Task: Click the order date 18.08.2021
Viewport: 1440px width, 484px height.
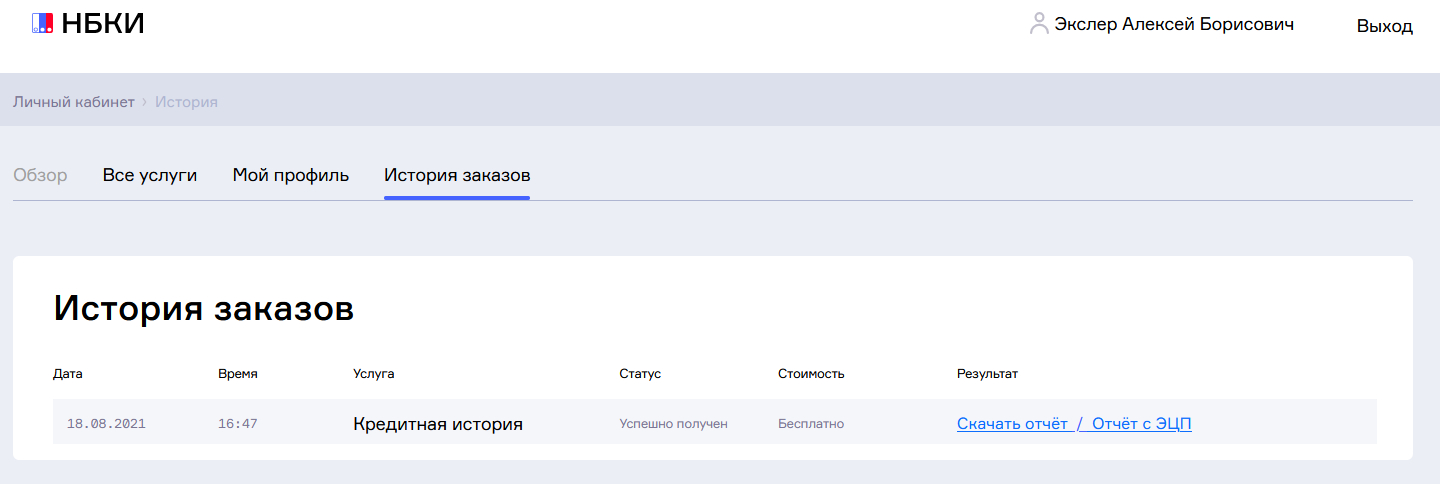Action: (x=106, y=424)
